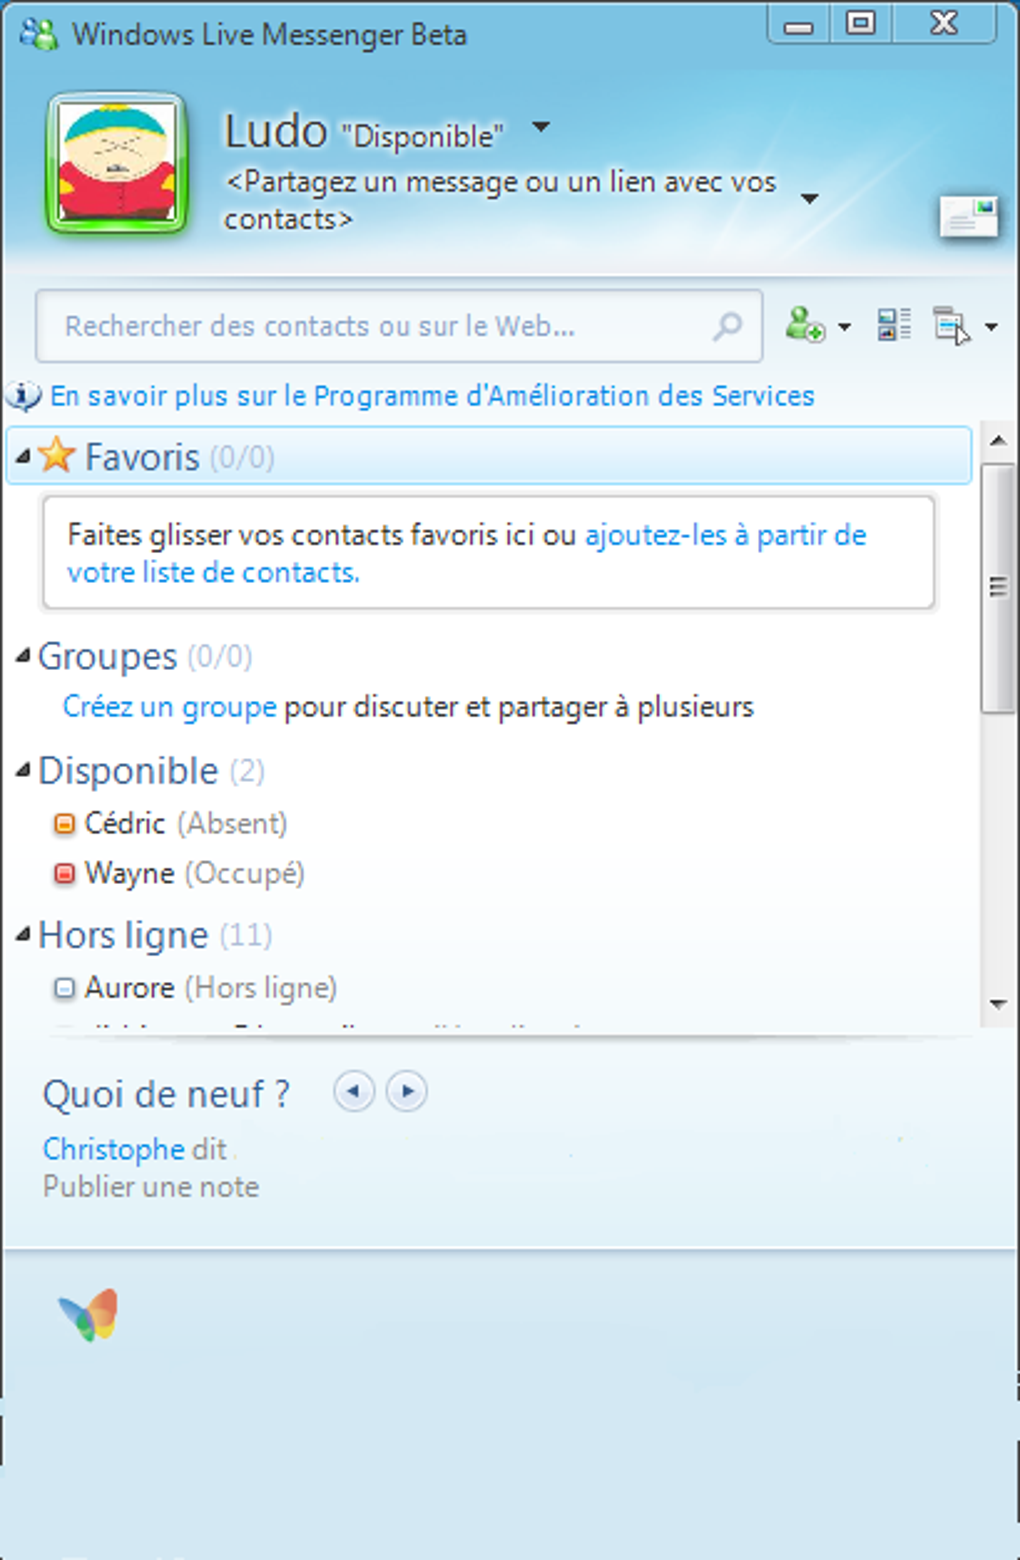Click the Cartman profile picture
The image size is (1020, 1560).
point(117,163)
